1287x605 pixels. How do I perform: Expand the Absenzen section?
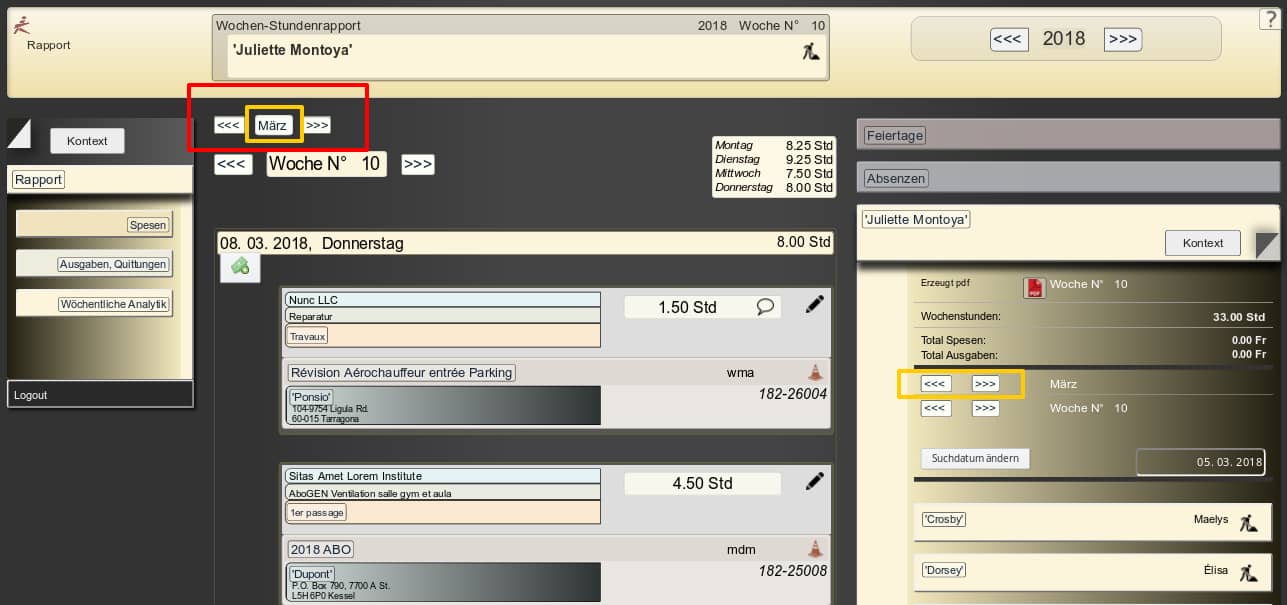[896, 178]
